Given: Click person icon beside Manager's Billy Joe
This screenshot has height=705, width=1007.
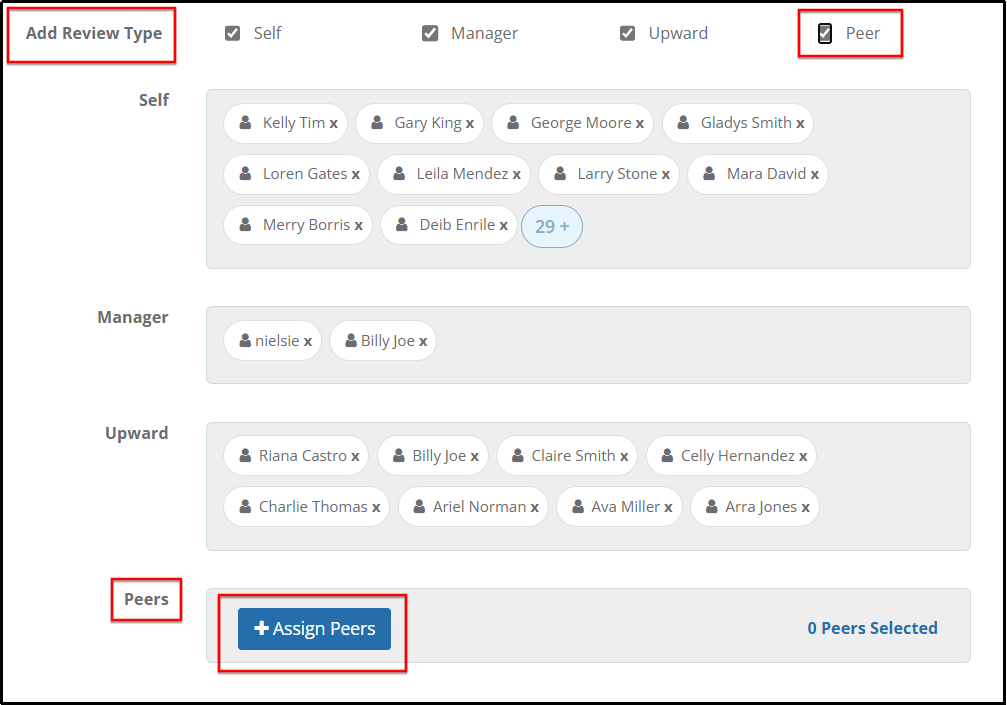Looking at the screenshot, I should (x=351, y=340).
